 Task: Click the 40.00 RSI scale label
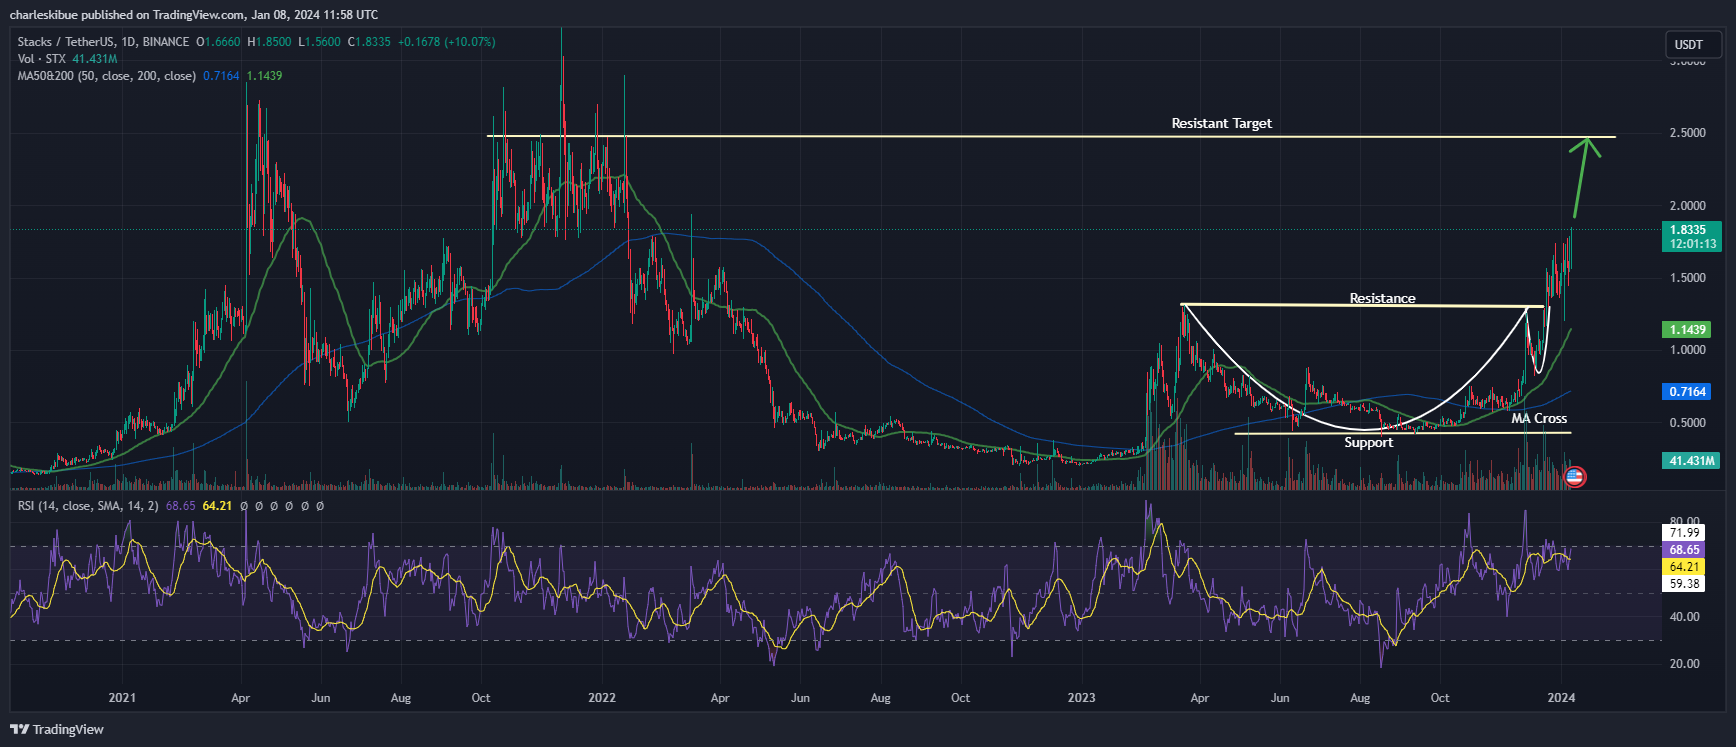click(x=1684, y=617)
